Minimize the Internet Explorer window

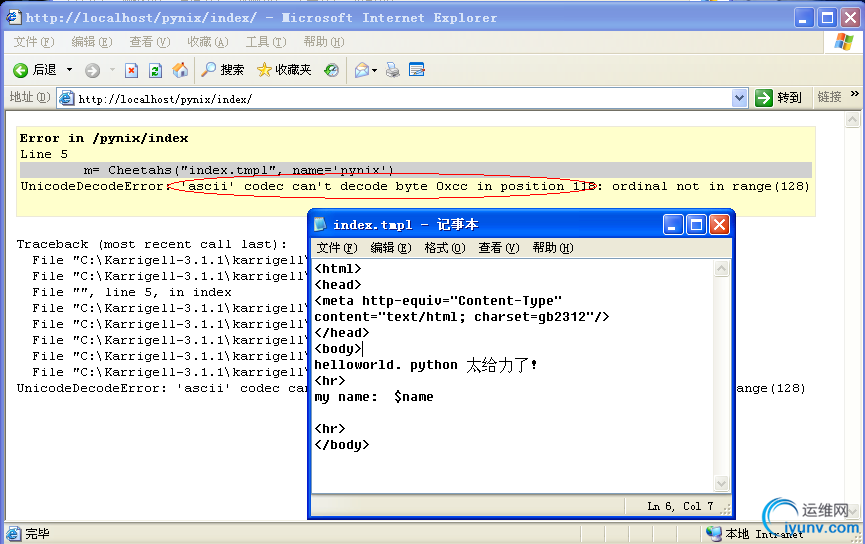[804, 18]
